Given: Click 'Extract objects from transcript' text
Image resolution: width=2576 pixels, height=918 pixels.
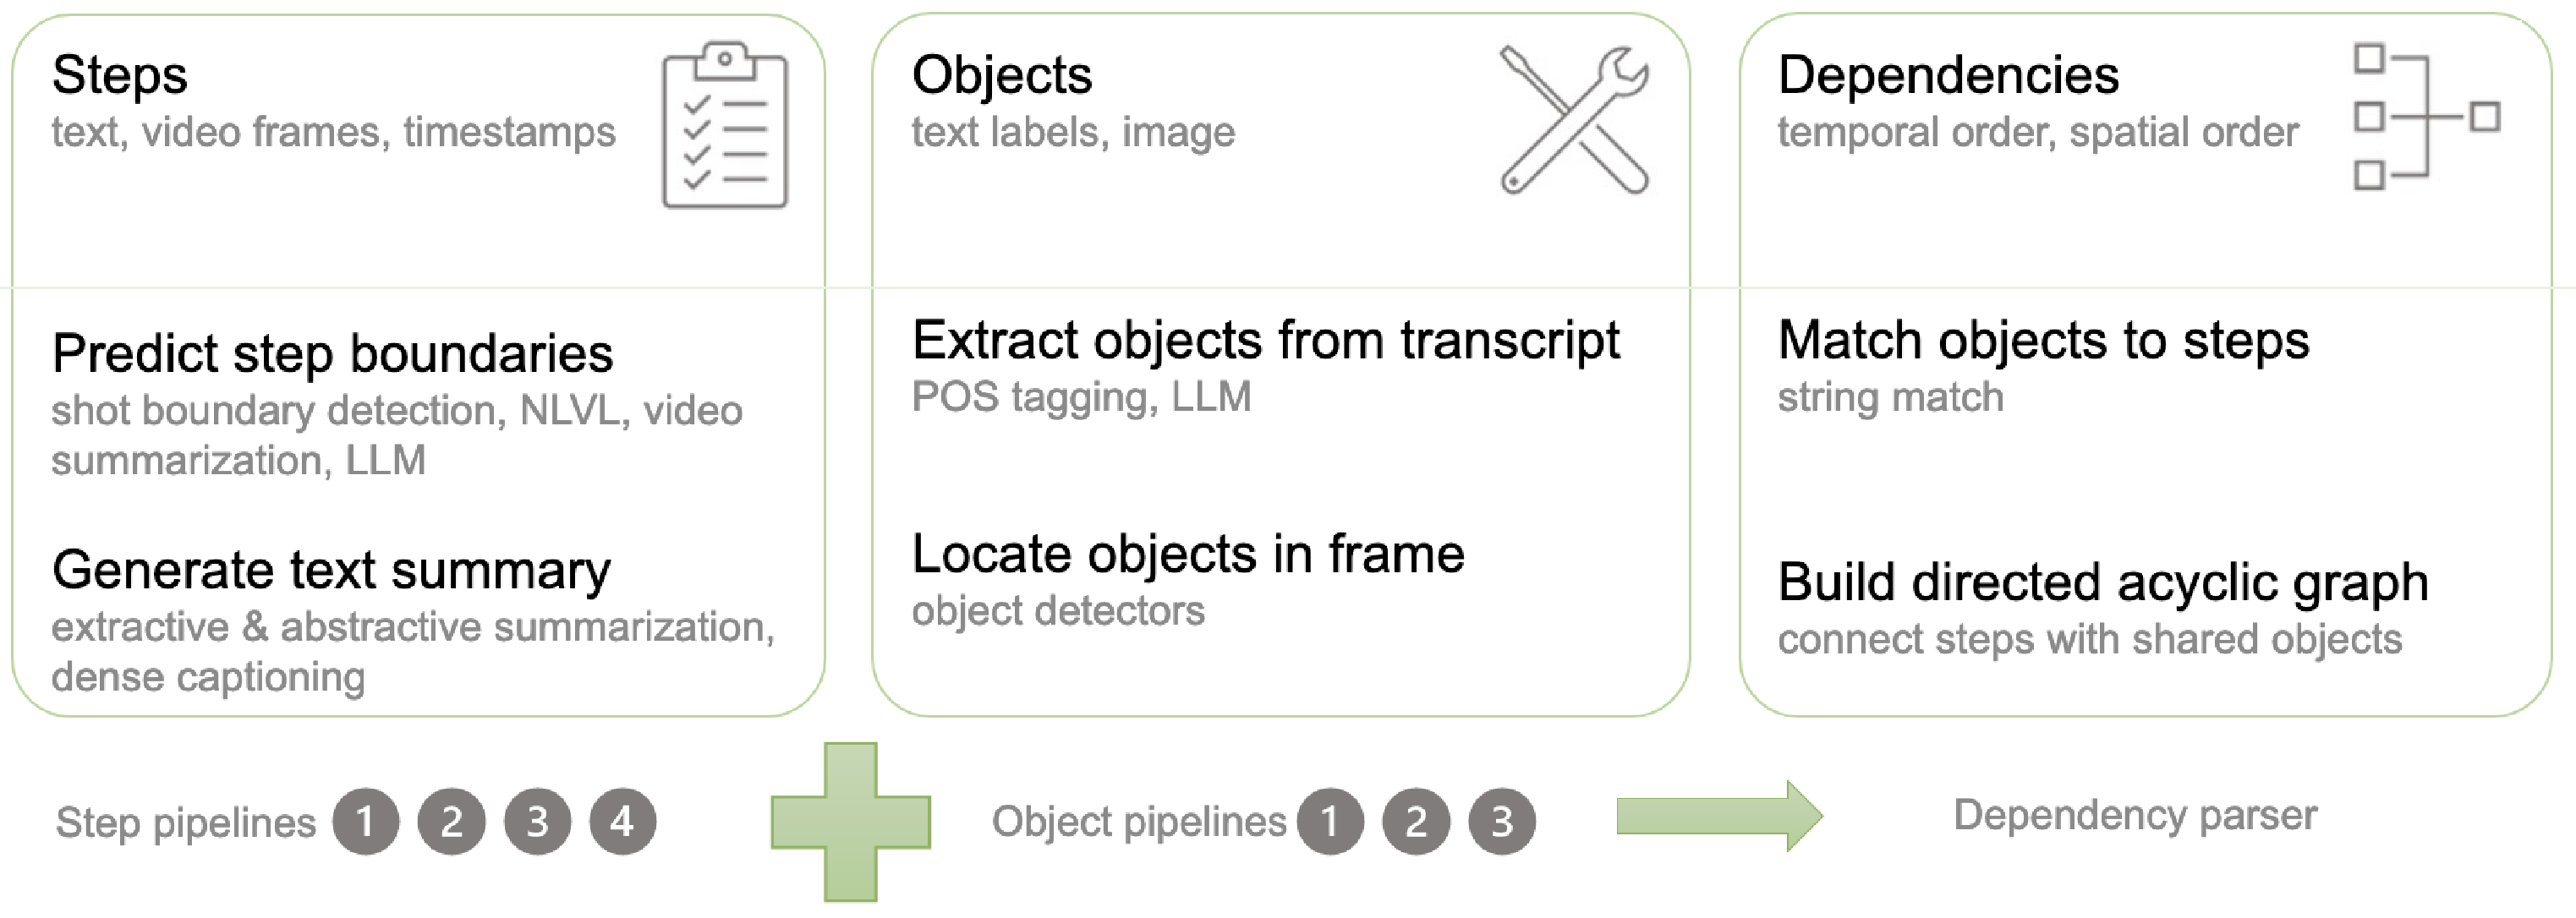Looking at the screenshot, I should [1265, 340].
